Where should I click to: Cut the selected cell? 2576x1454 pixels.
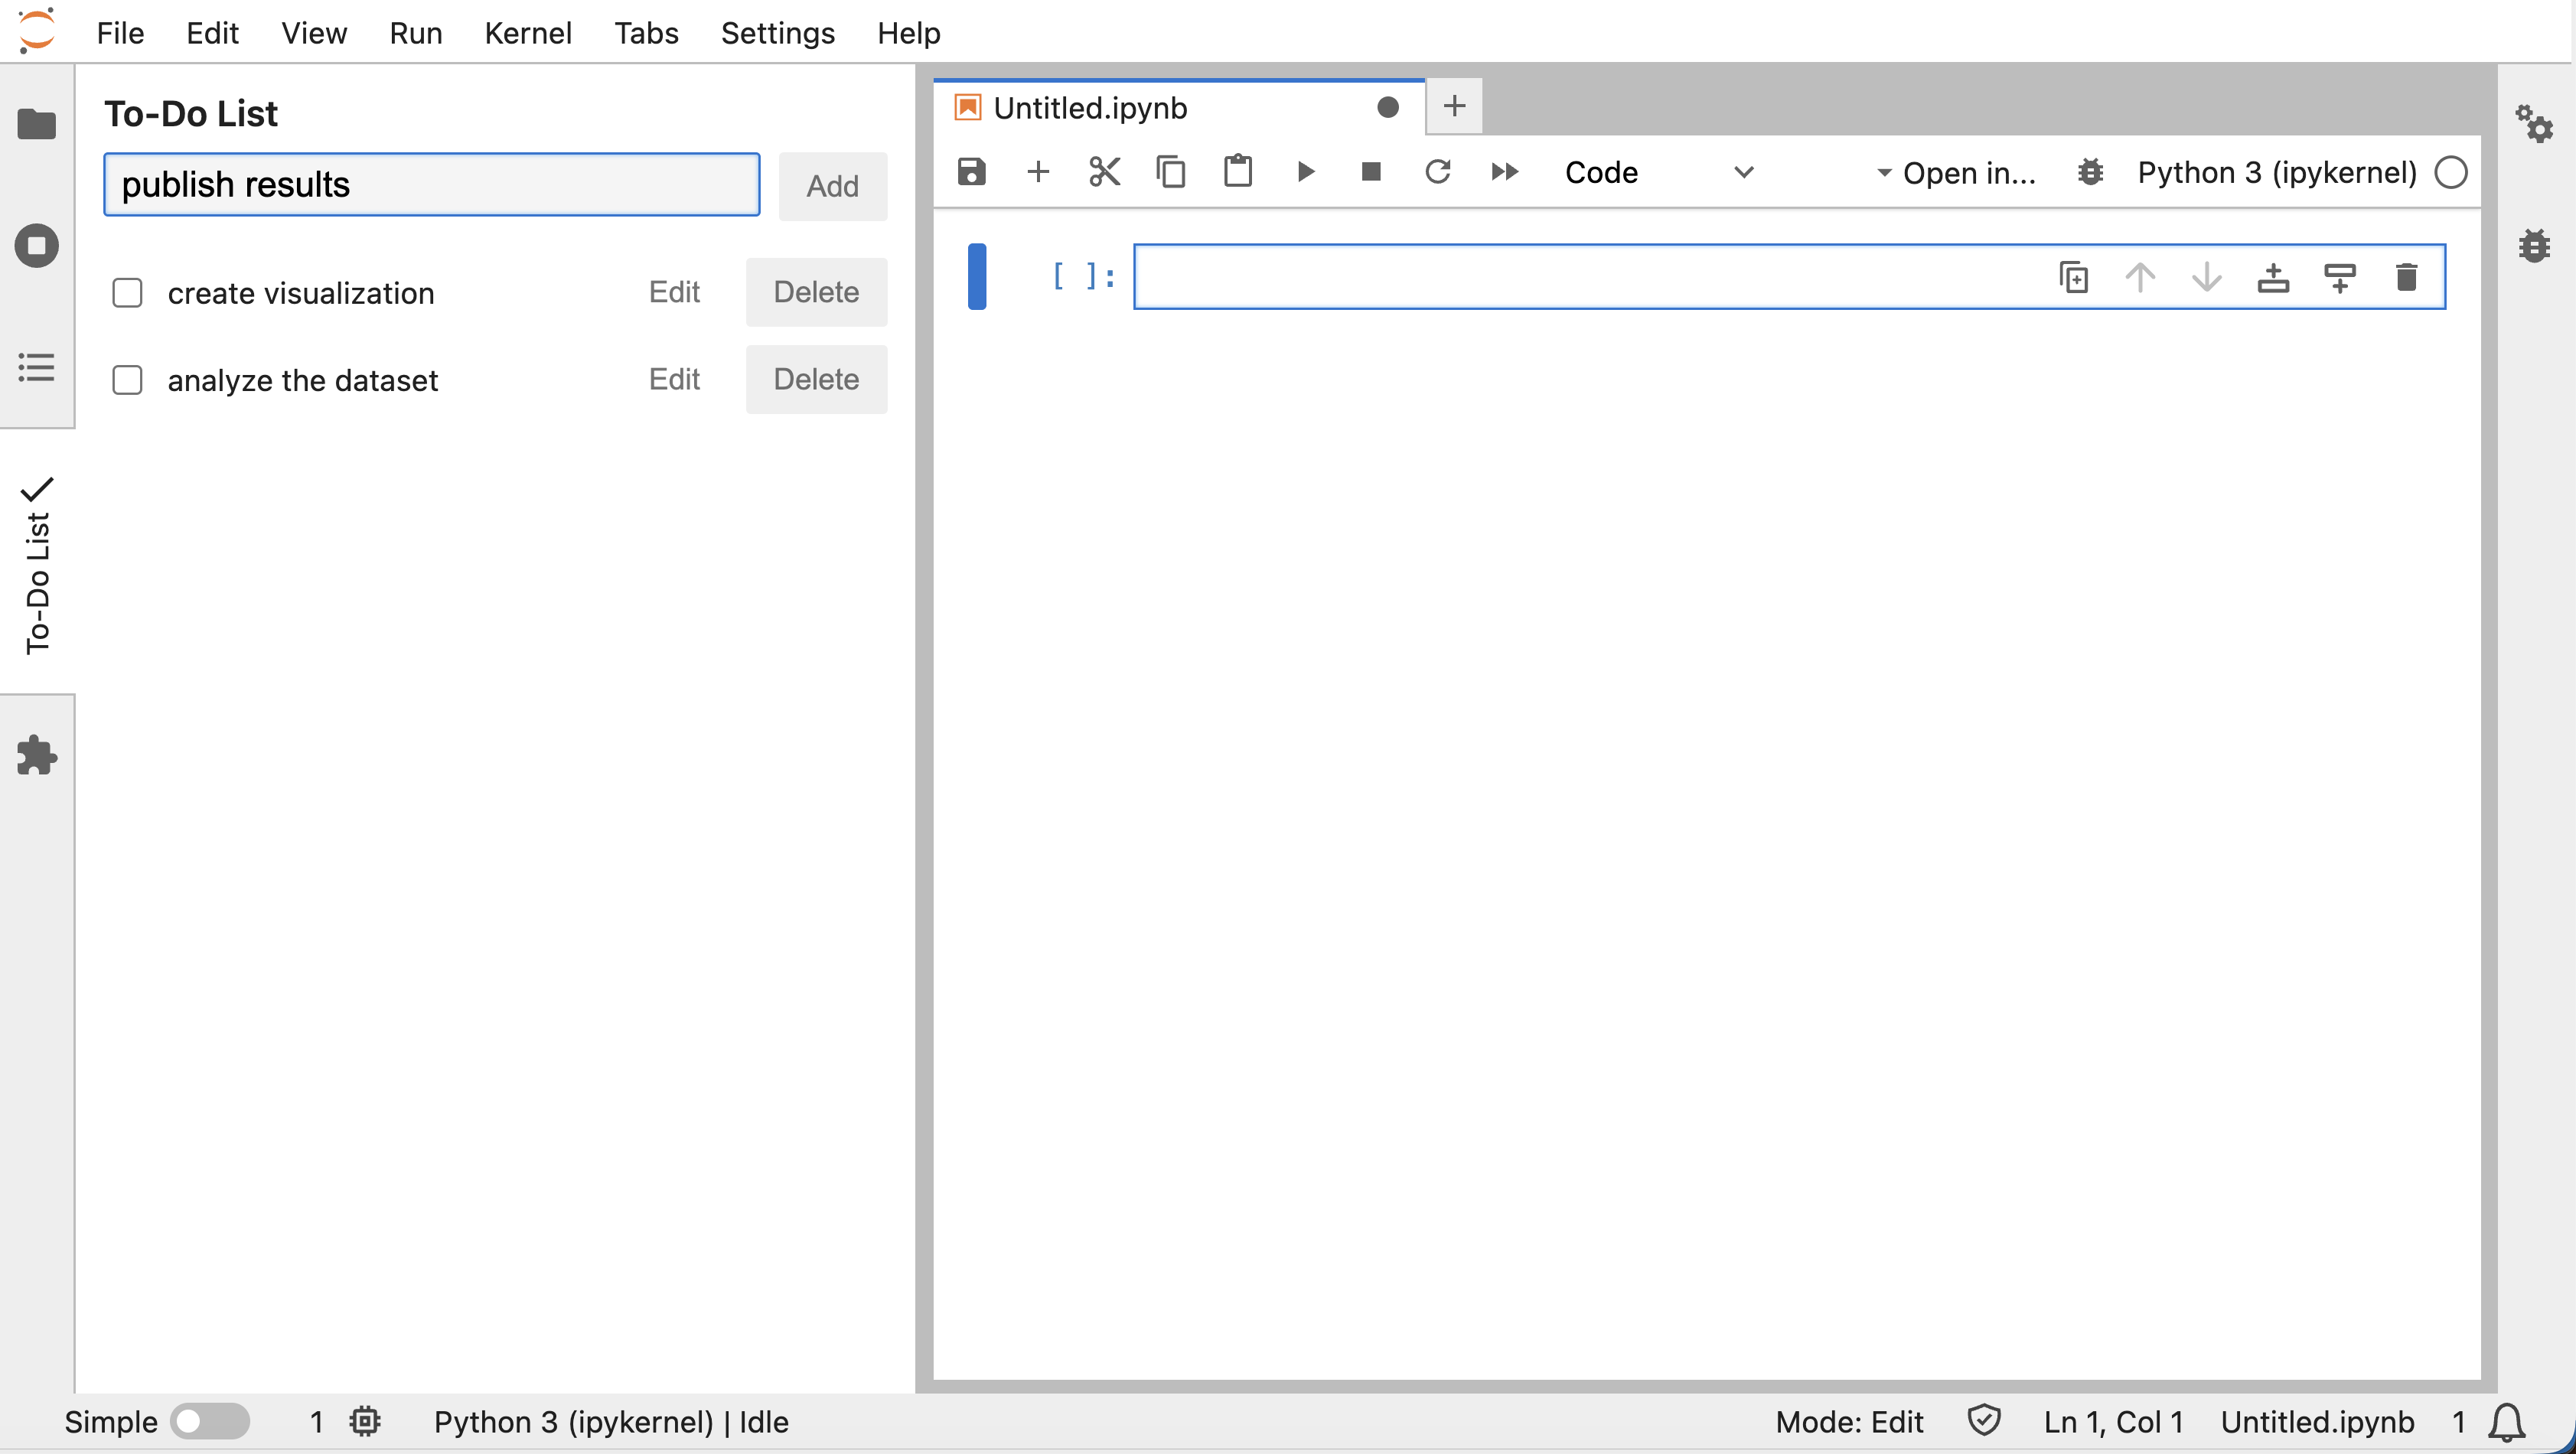[1104, 172]
